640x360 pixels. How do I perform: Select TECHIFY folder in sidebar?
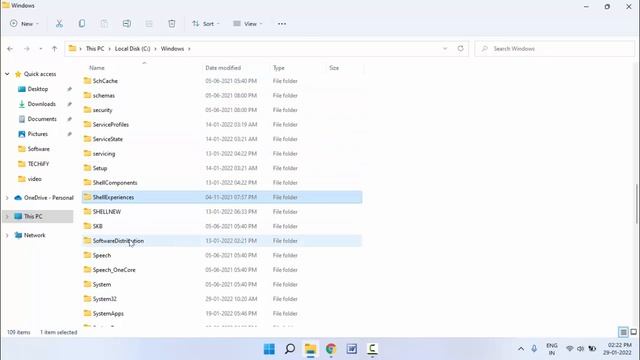38,164
